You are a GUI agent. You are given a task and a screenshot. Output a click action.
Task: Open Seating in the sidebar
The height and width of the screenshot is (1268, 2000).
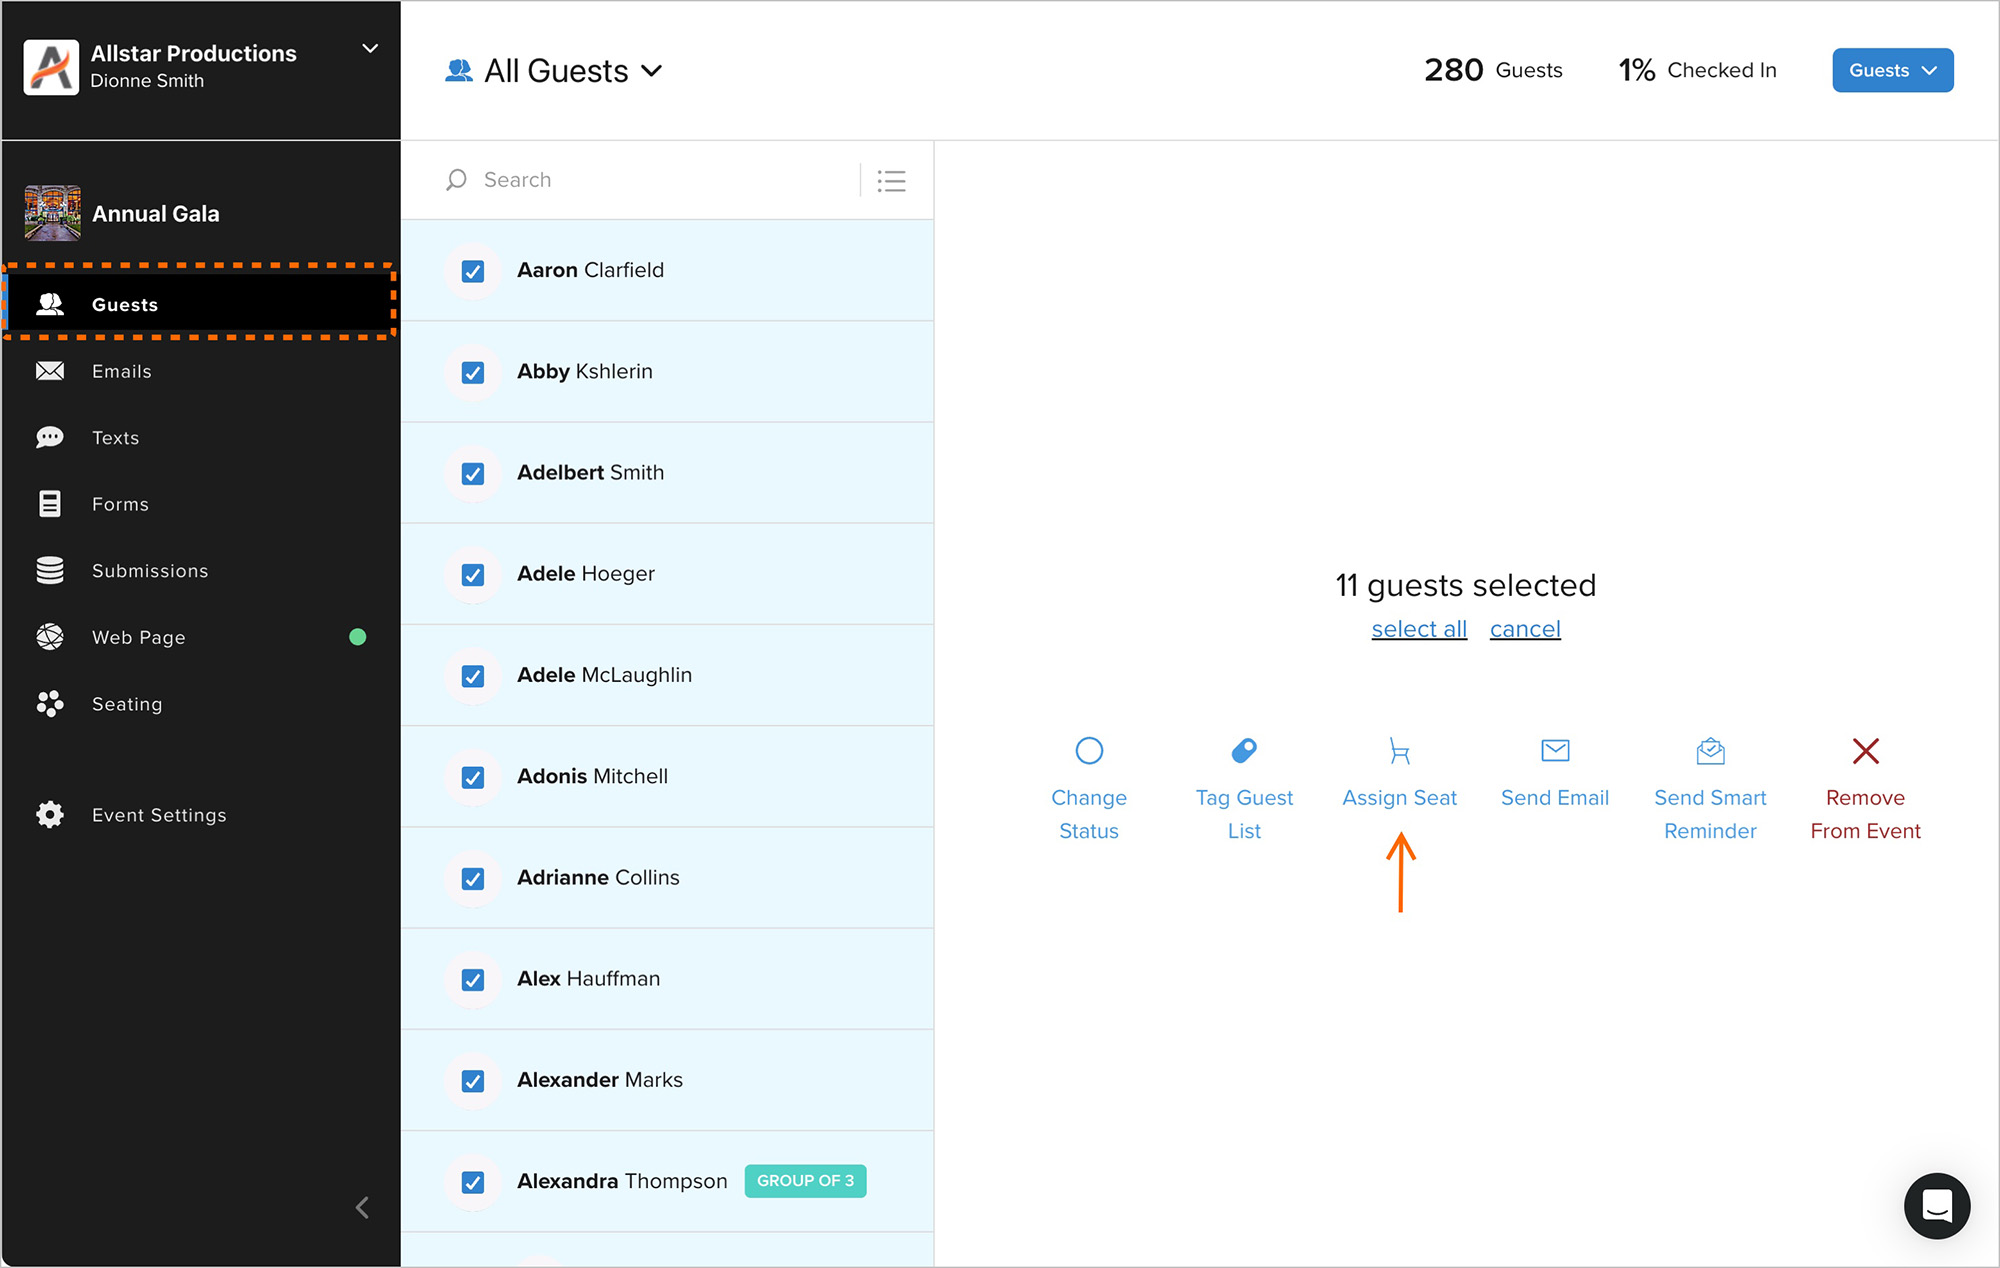(127, 704)
